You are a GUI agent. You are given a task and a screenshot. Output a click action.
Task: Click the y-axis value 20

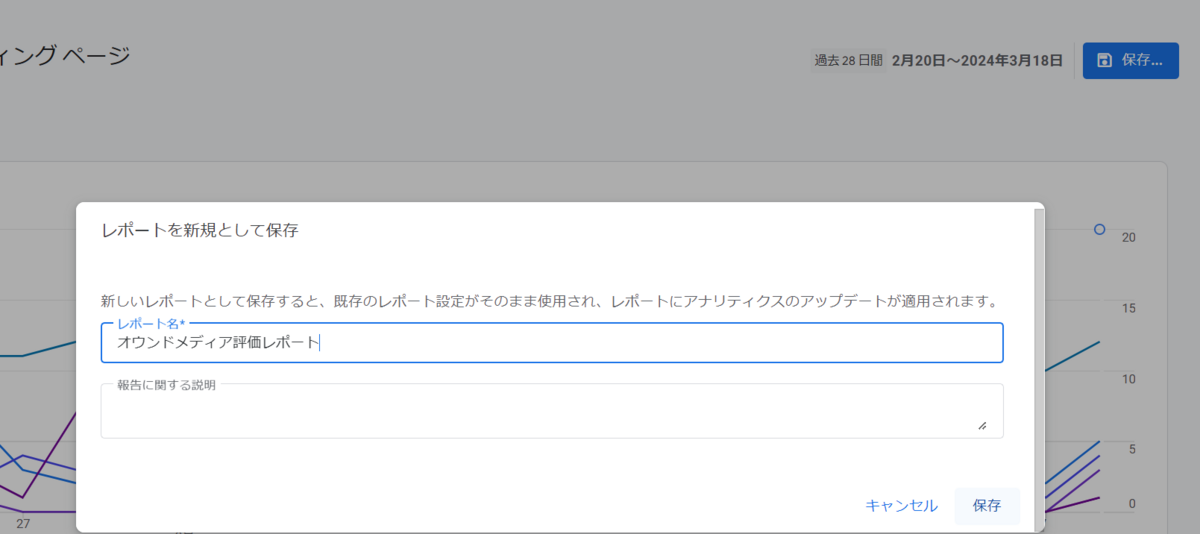[x=1129, y=238]
